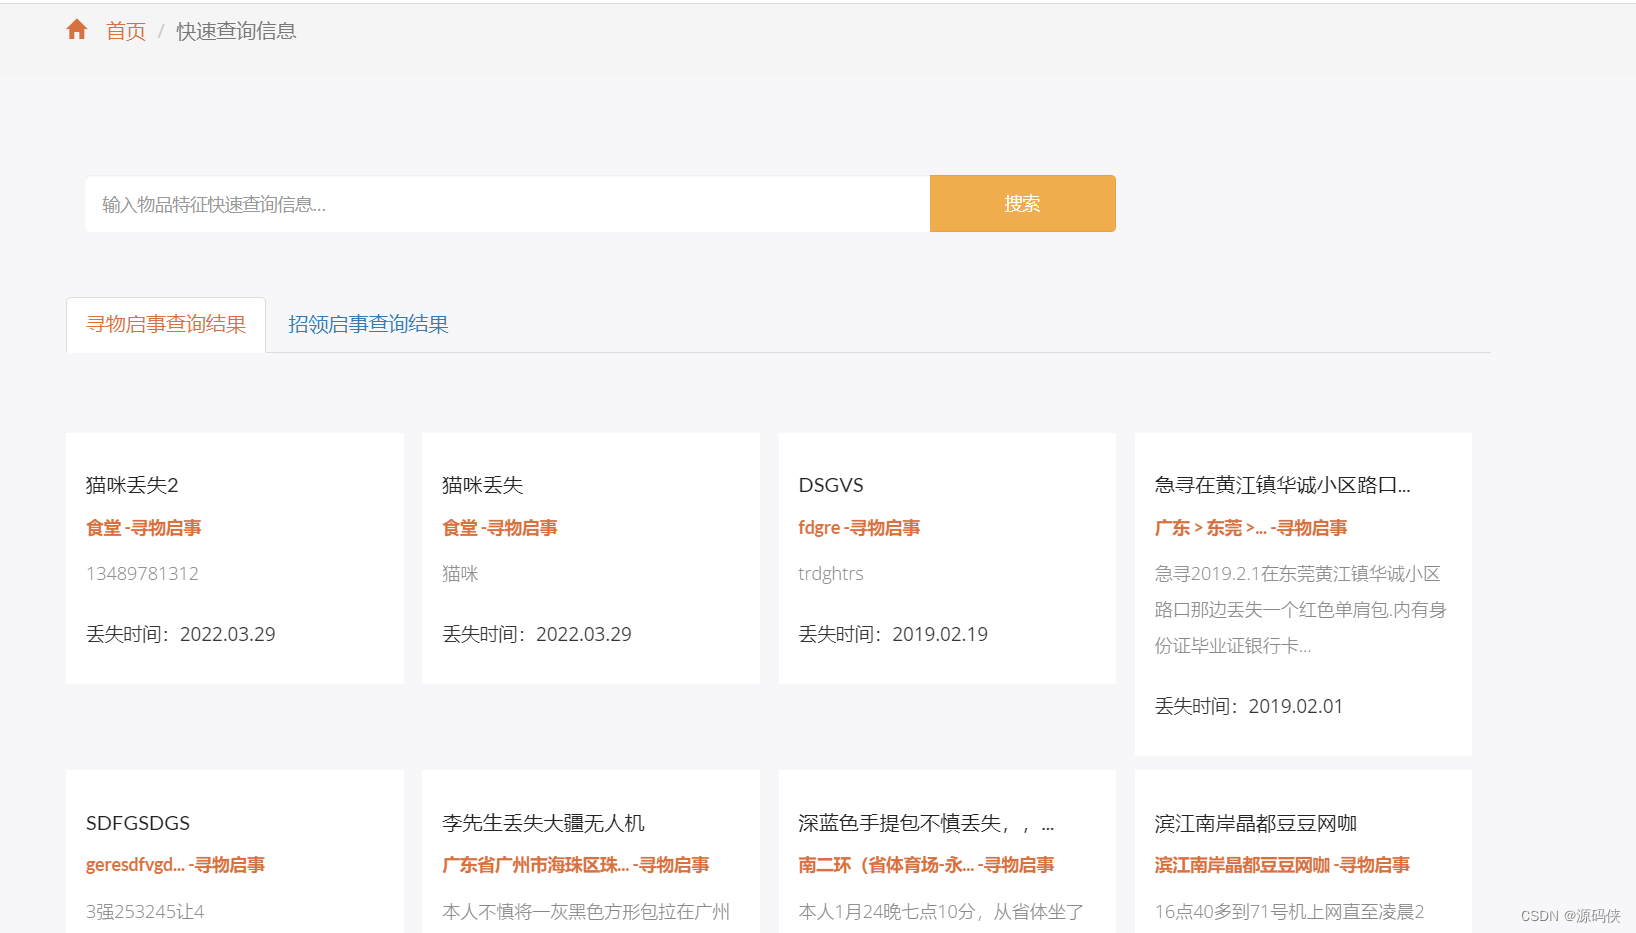Open the 猫咪丢失2 card title
Viewport: 1636px width, 933px height.
pos(132,485)
